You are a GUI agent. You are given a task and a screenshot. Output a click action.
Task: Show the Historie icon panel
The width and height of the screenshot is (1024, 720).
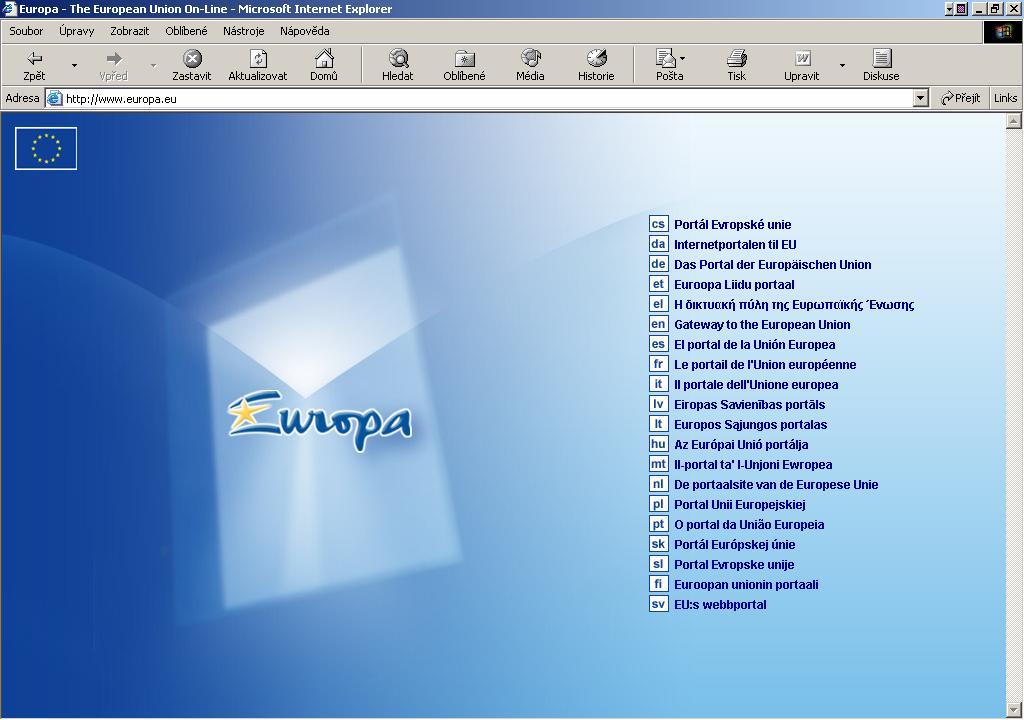tap(596, 58)
